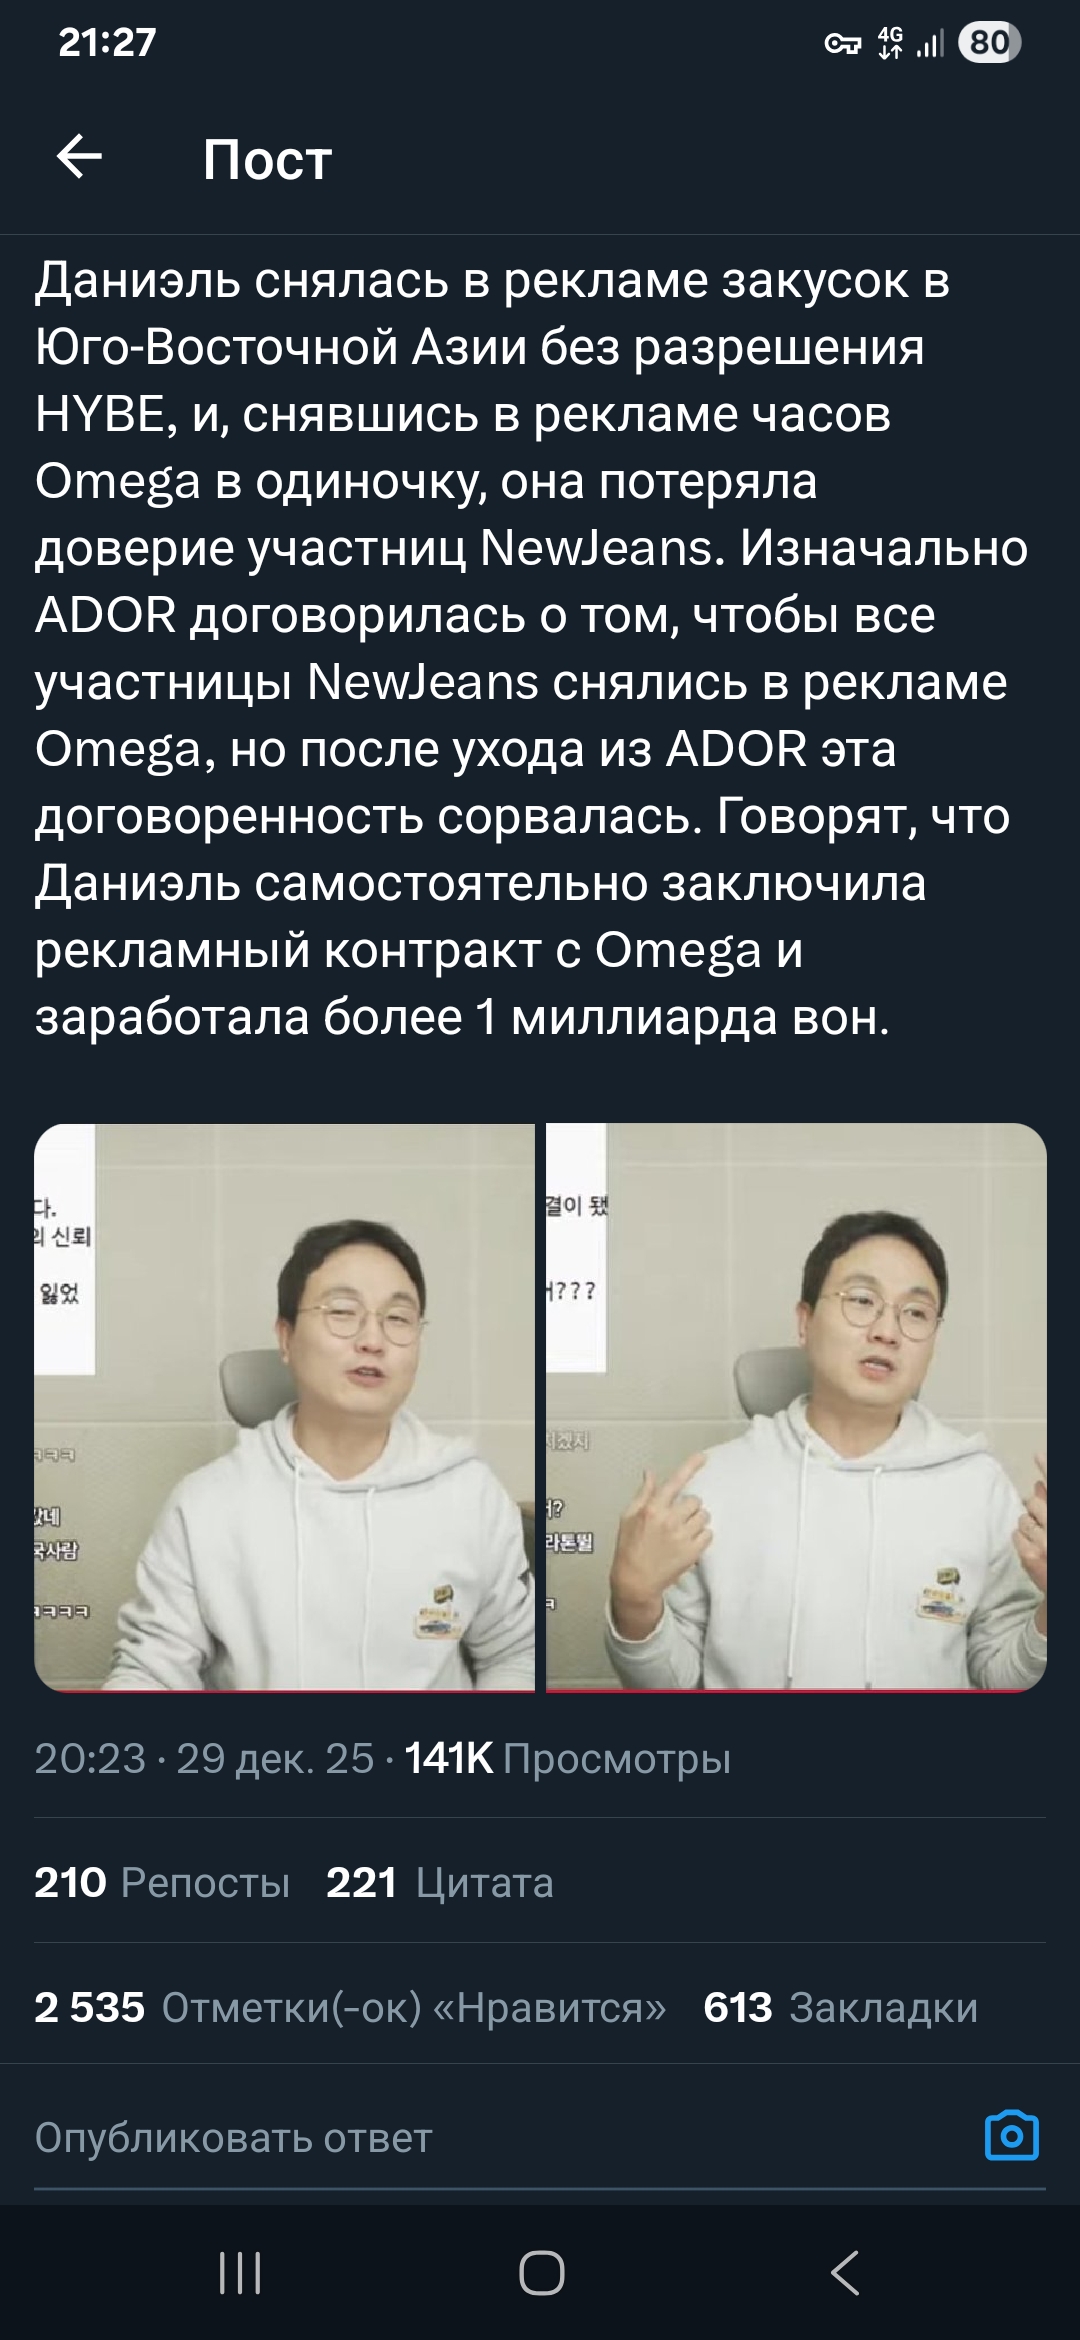View the 221 Цитата list

(440, 1883)
